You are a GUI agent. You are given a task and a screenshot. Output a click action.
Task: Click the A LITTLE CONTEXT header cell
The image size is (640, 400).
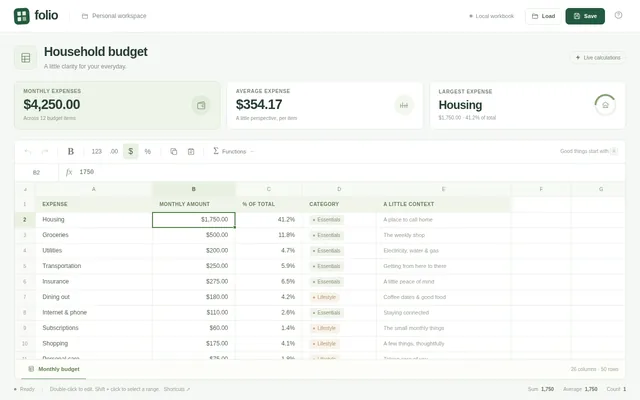click(x=444, y=204)
